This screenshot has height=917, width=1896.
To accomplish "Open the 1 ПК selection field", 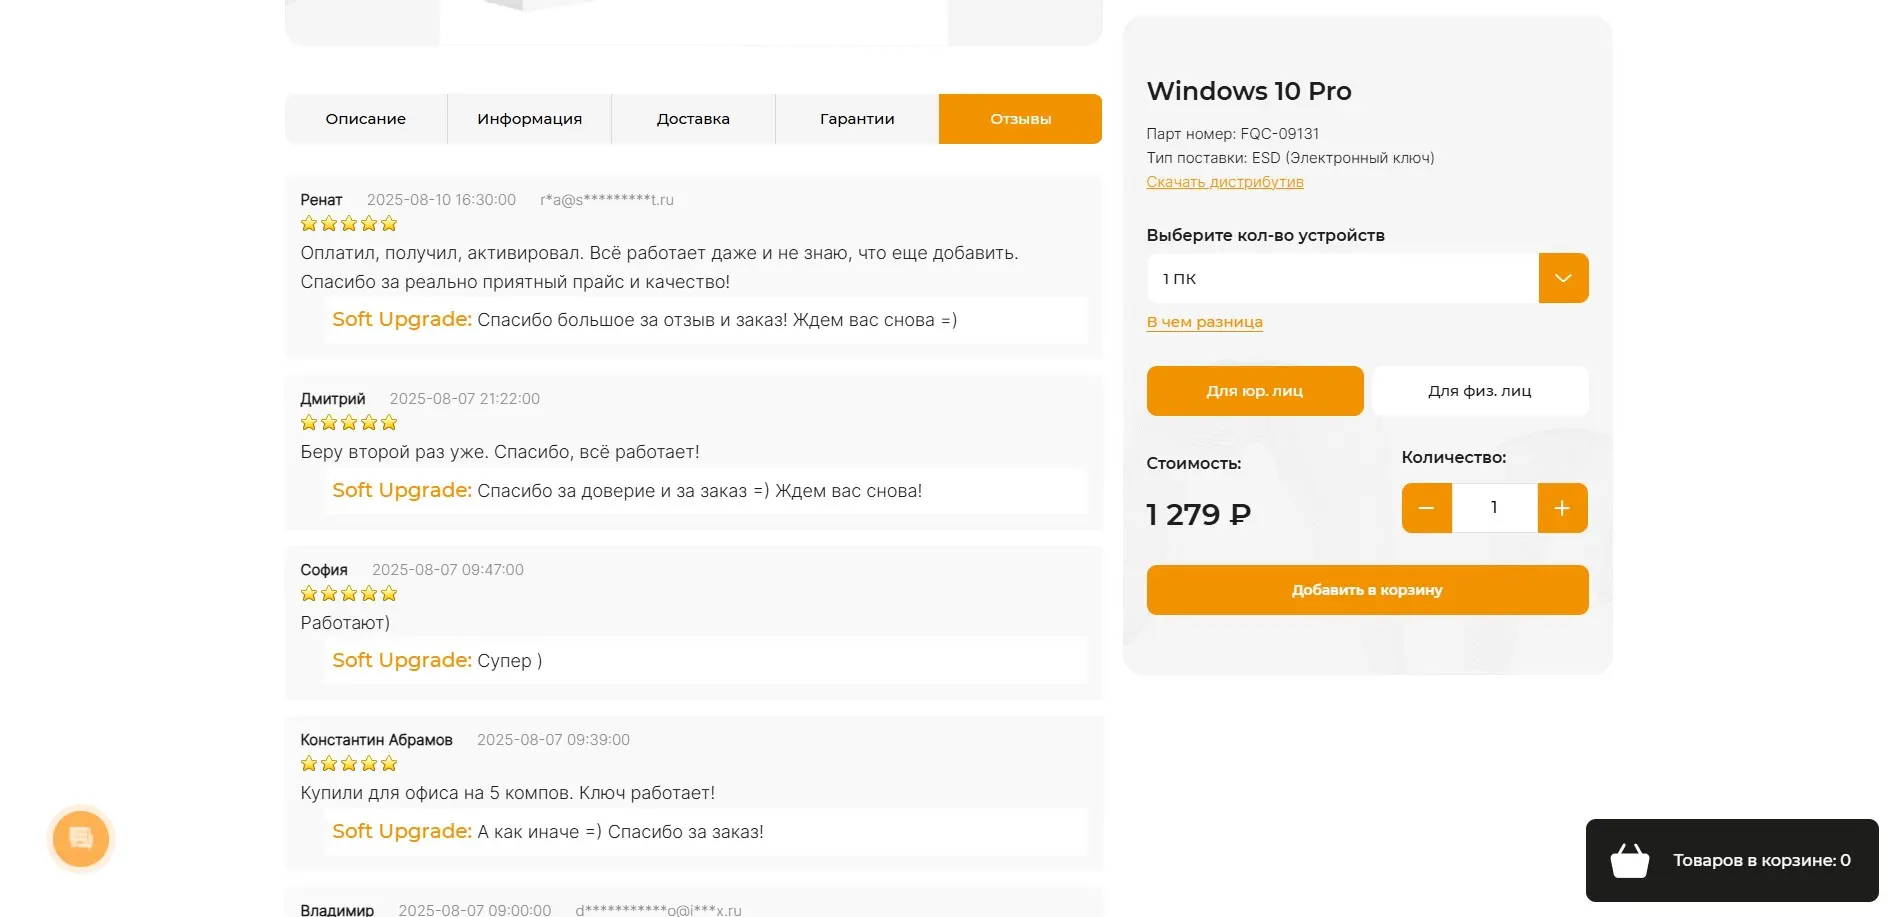I will pyautogui.click(x=1342, y=278).
